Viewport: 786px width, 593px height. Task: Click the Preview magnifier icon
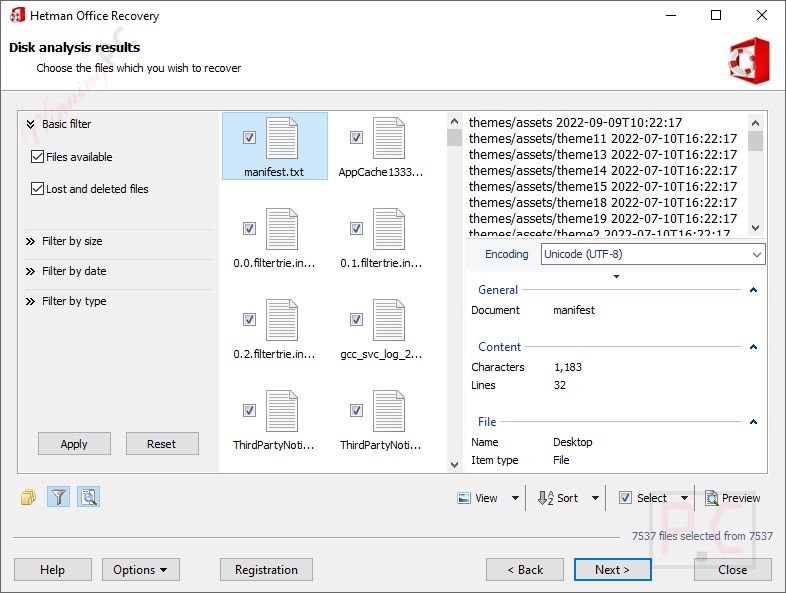coord(712,498)
